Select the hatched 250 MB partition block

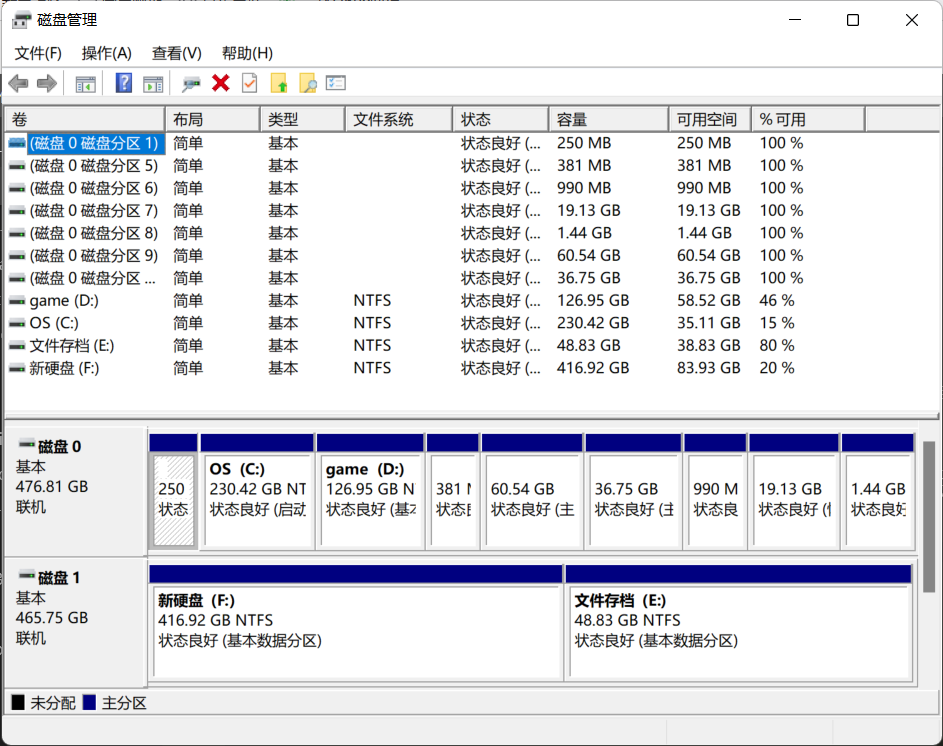pos(173,501)
